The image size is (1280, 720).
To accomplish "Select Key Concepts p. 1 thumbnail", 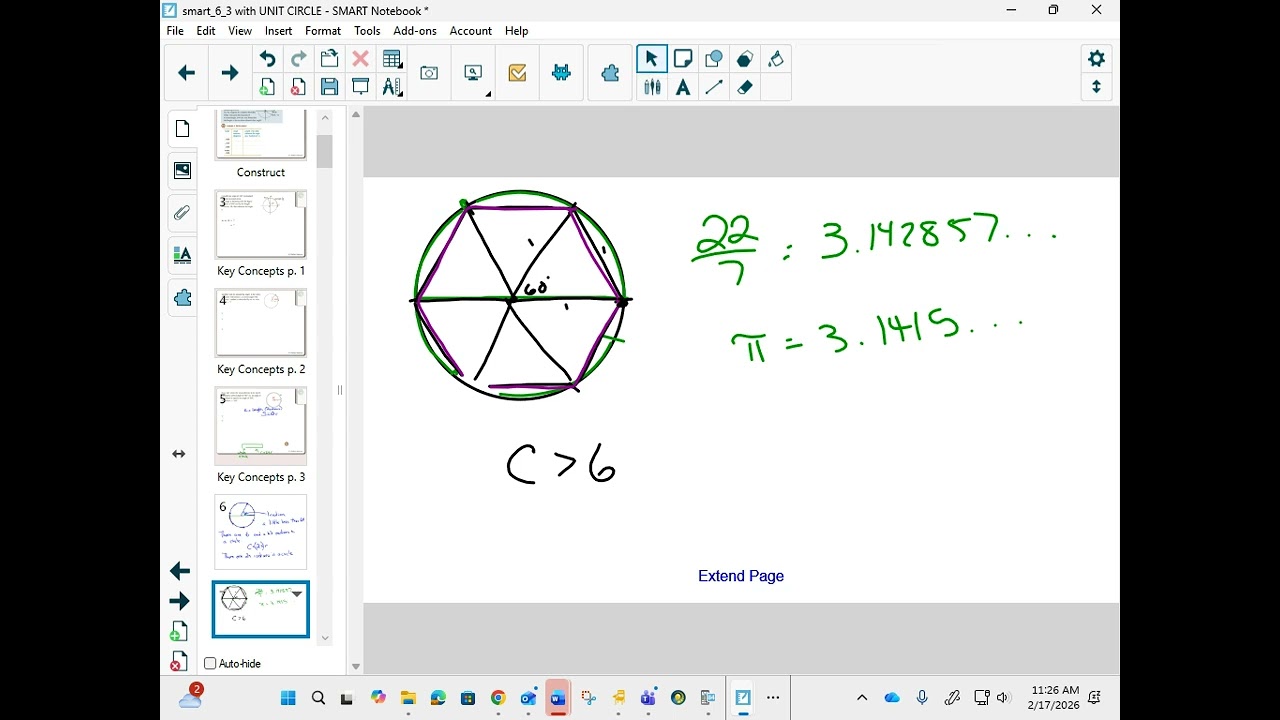I will click(261, 225).
